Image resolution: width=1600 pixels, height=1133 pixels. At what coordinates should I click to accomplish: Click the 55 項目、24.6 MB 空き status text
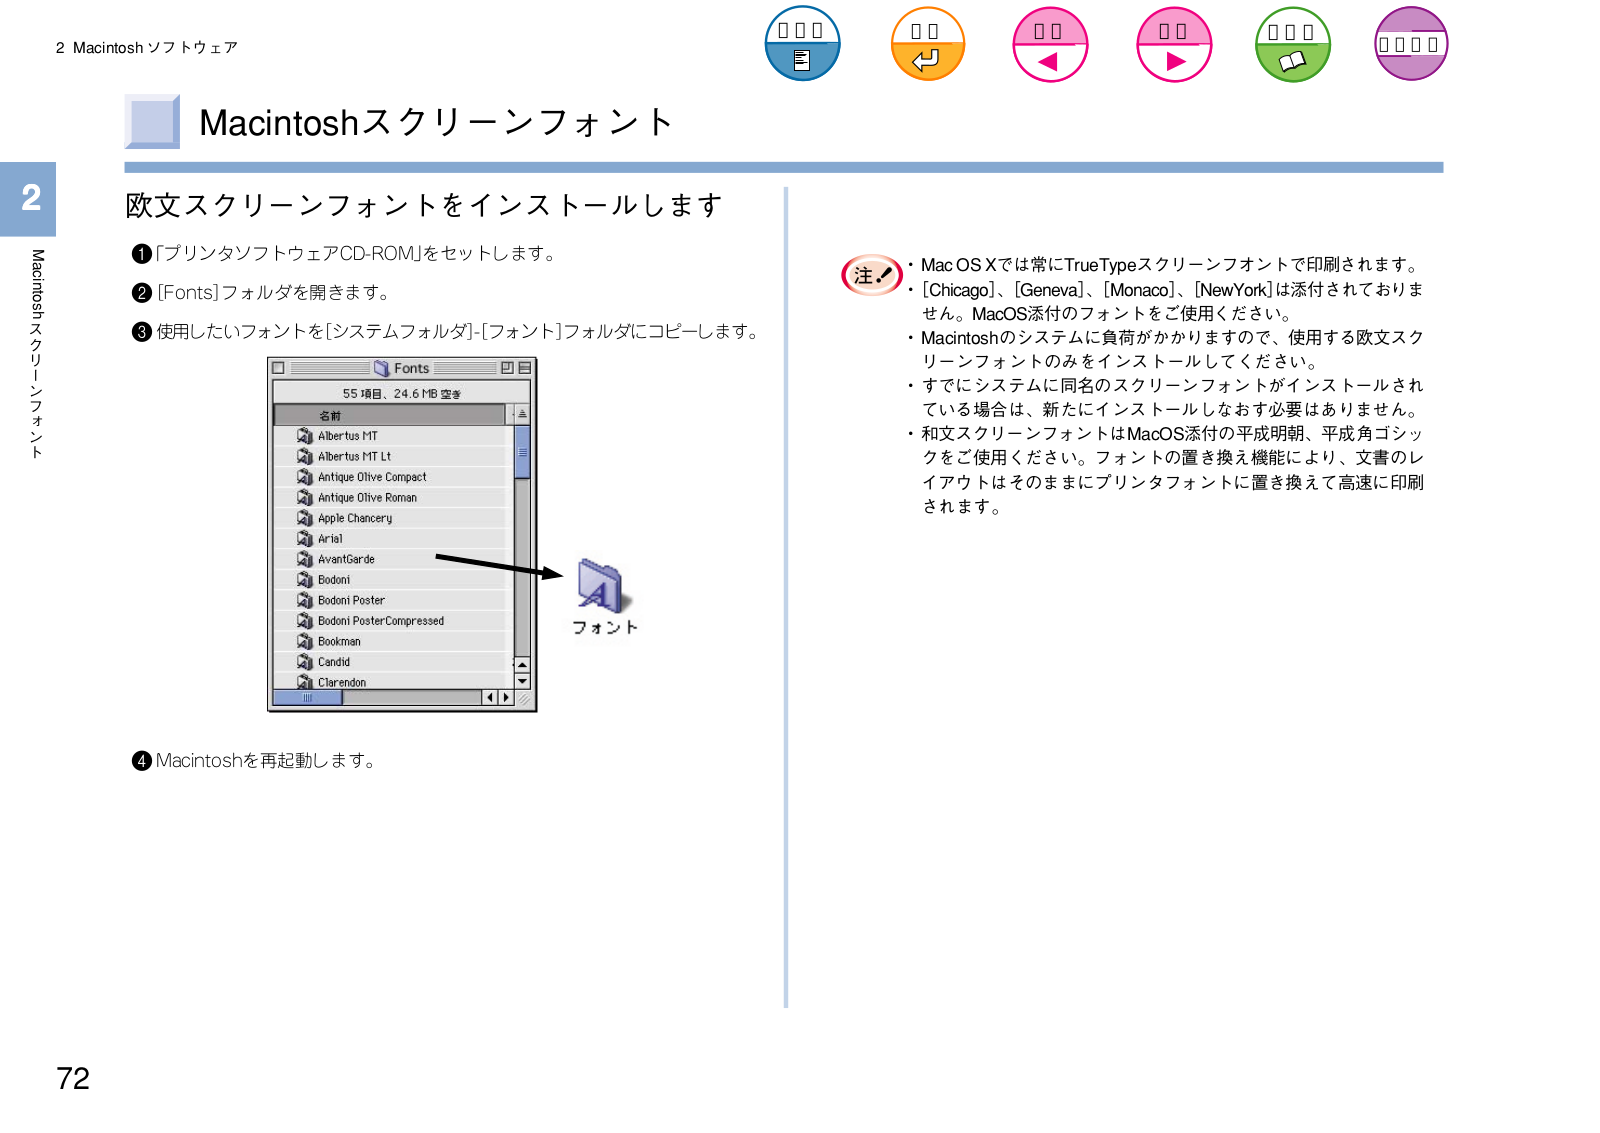click(x=402, y=394)
